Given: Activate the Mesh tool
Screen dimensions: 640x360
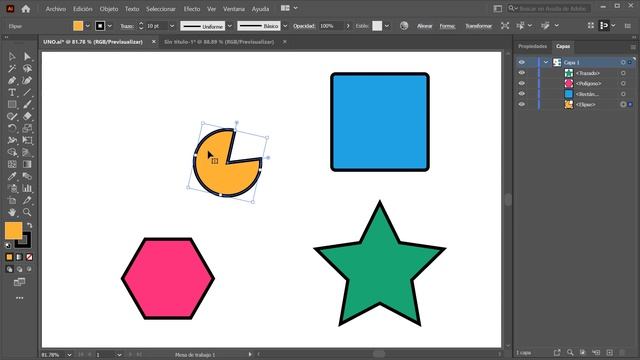Looking at the screenshot, I should coord(12,164).
